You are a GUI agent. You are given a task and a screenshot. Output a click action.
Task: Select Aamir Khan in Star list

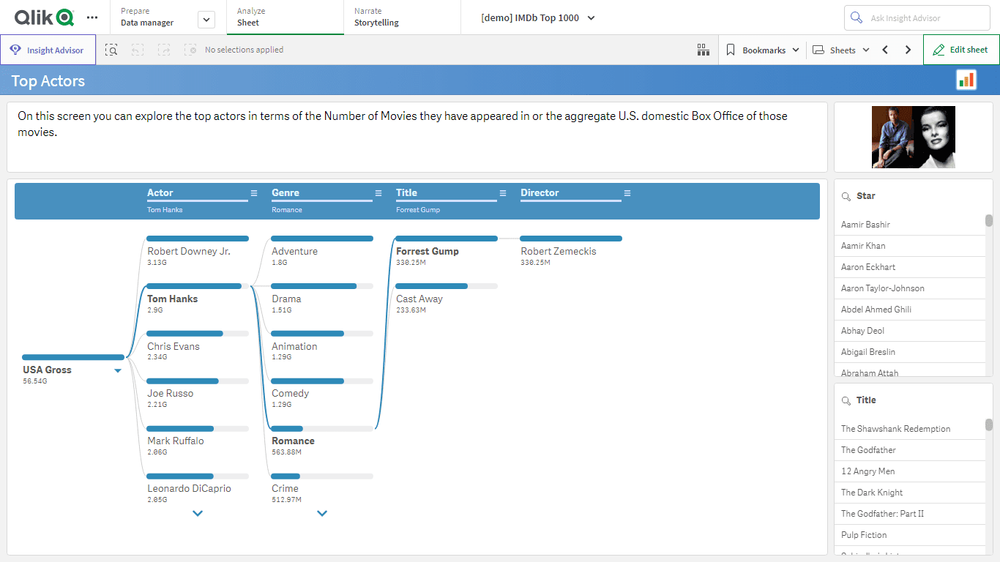863,246
